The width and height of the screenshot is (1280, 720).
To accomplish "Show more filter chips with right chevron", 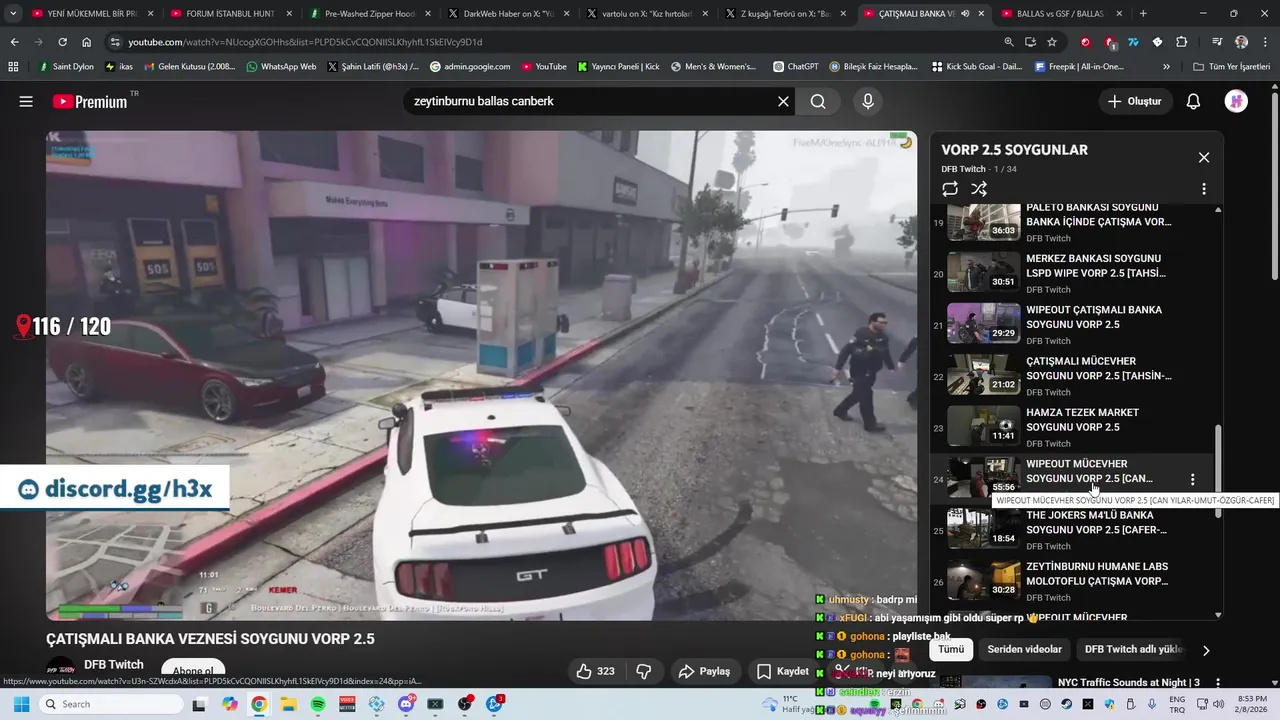I will (1206, 650).
